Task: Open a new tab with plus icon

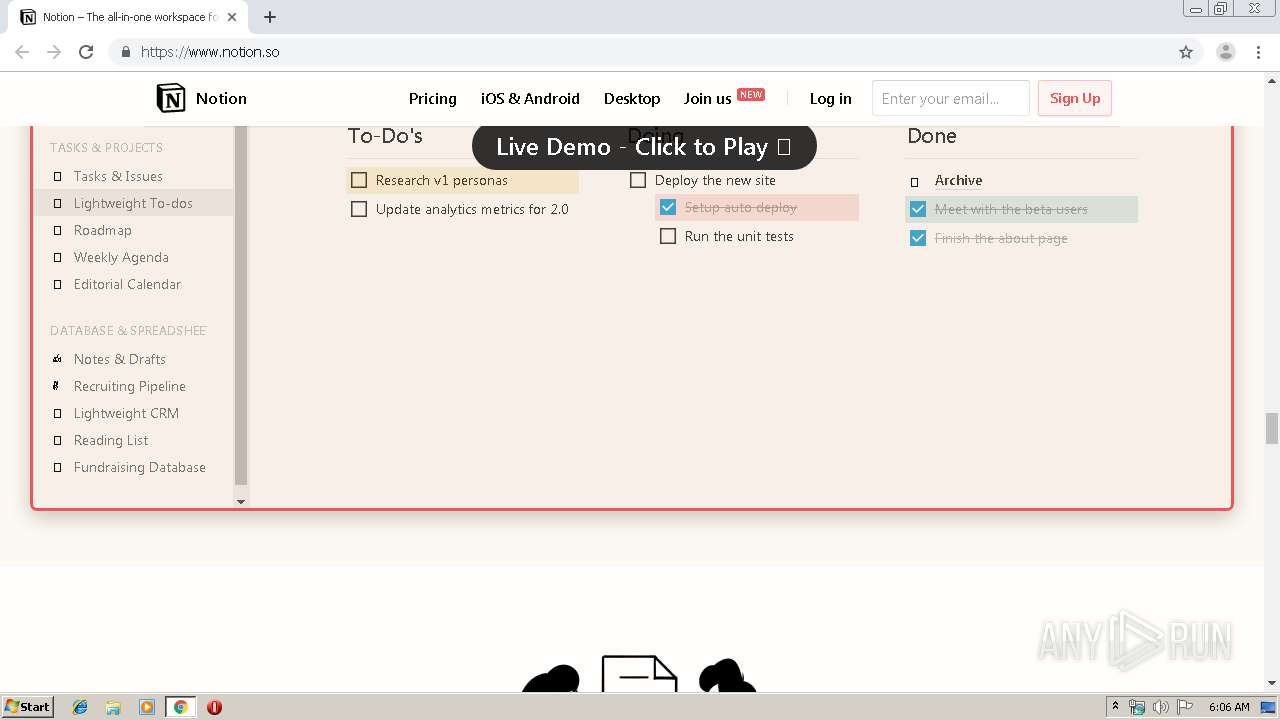Action: (270, 17)
